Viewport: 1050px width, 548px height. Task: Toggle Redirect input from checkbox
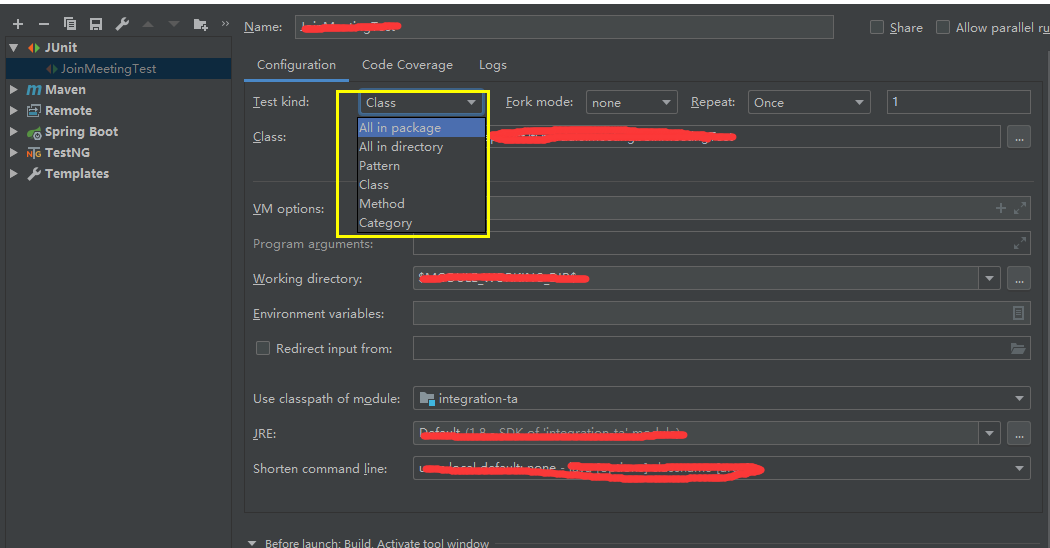click(263, 348)
